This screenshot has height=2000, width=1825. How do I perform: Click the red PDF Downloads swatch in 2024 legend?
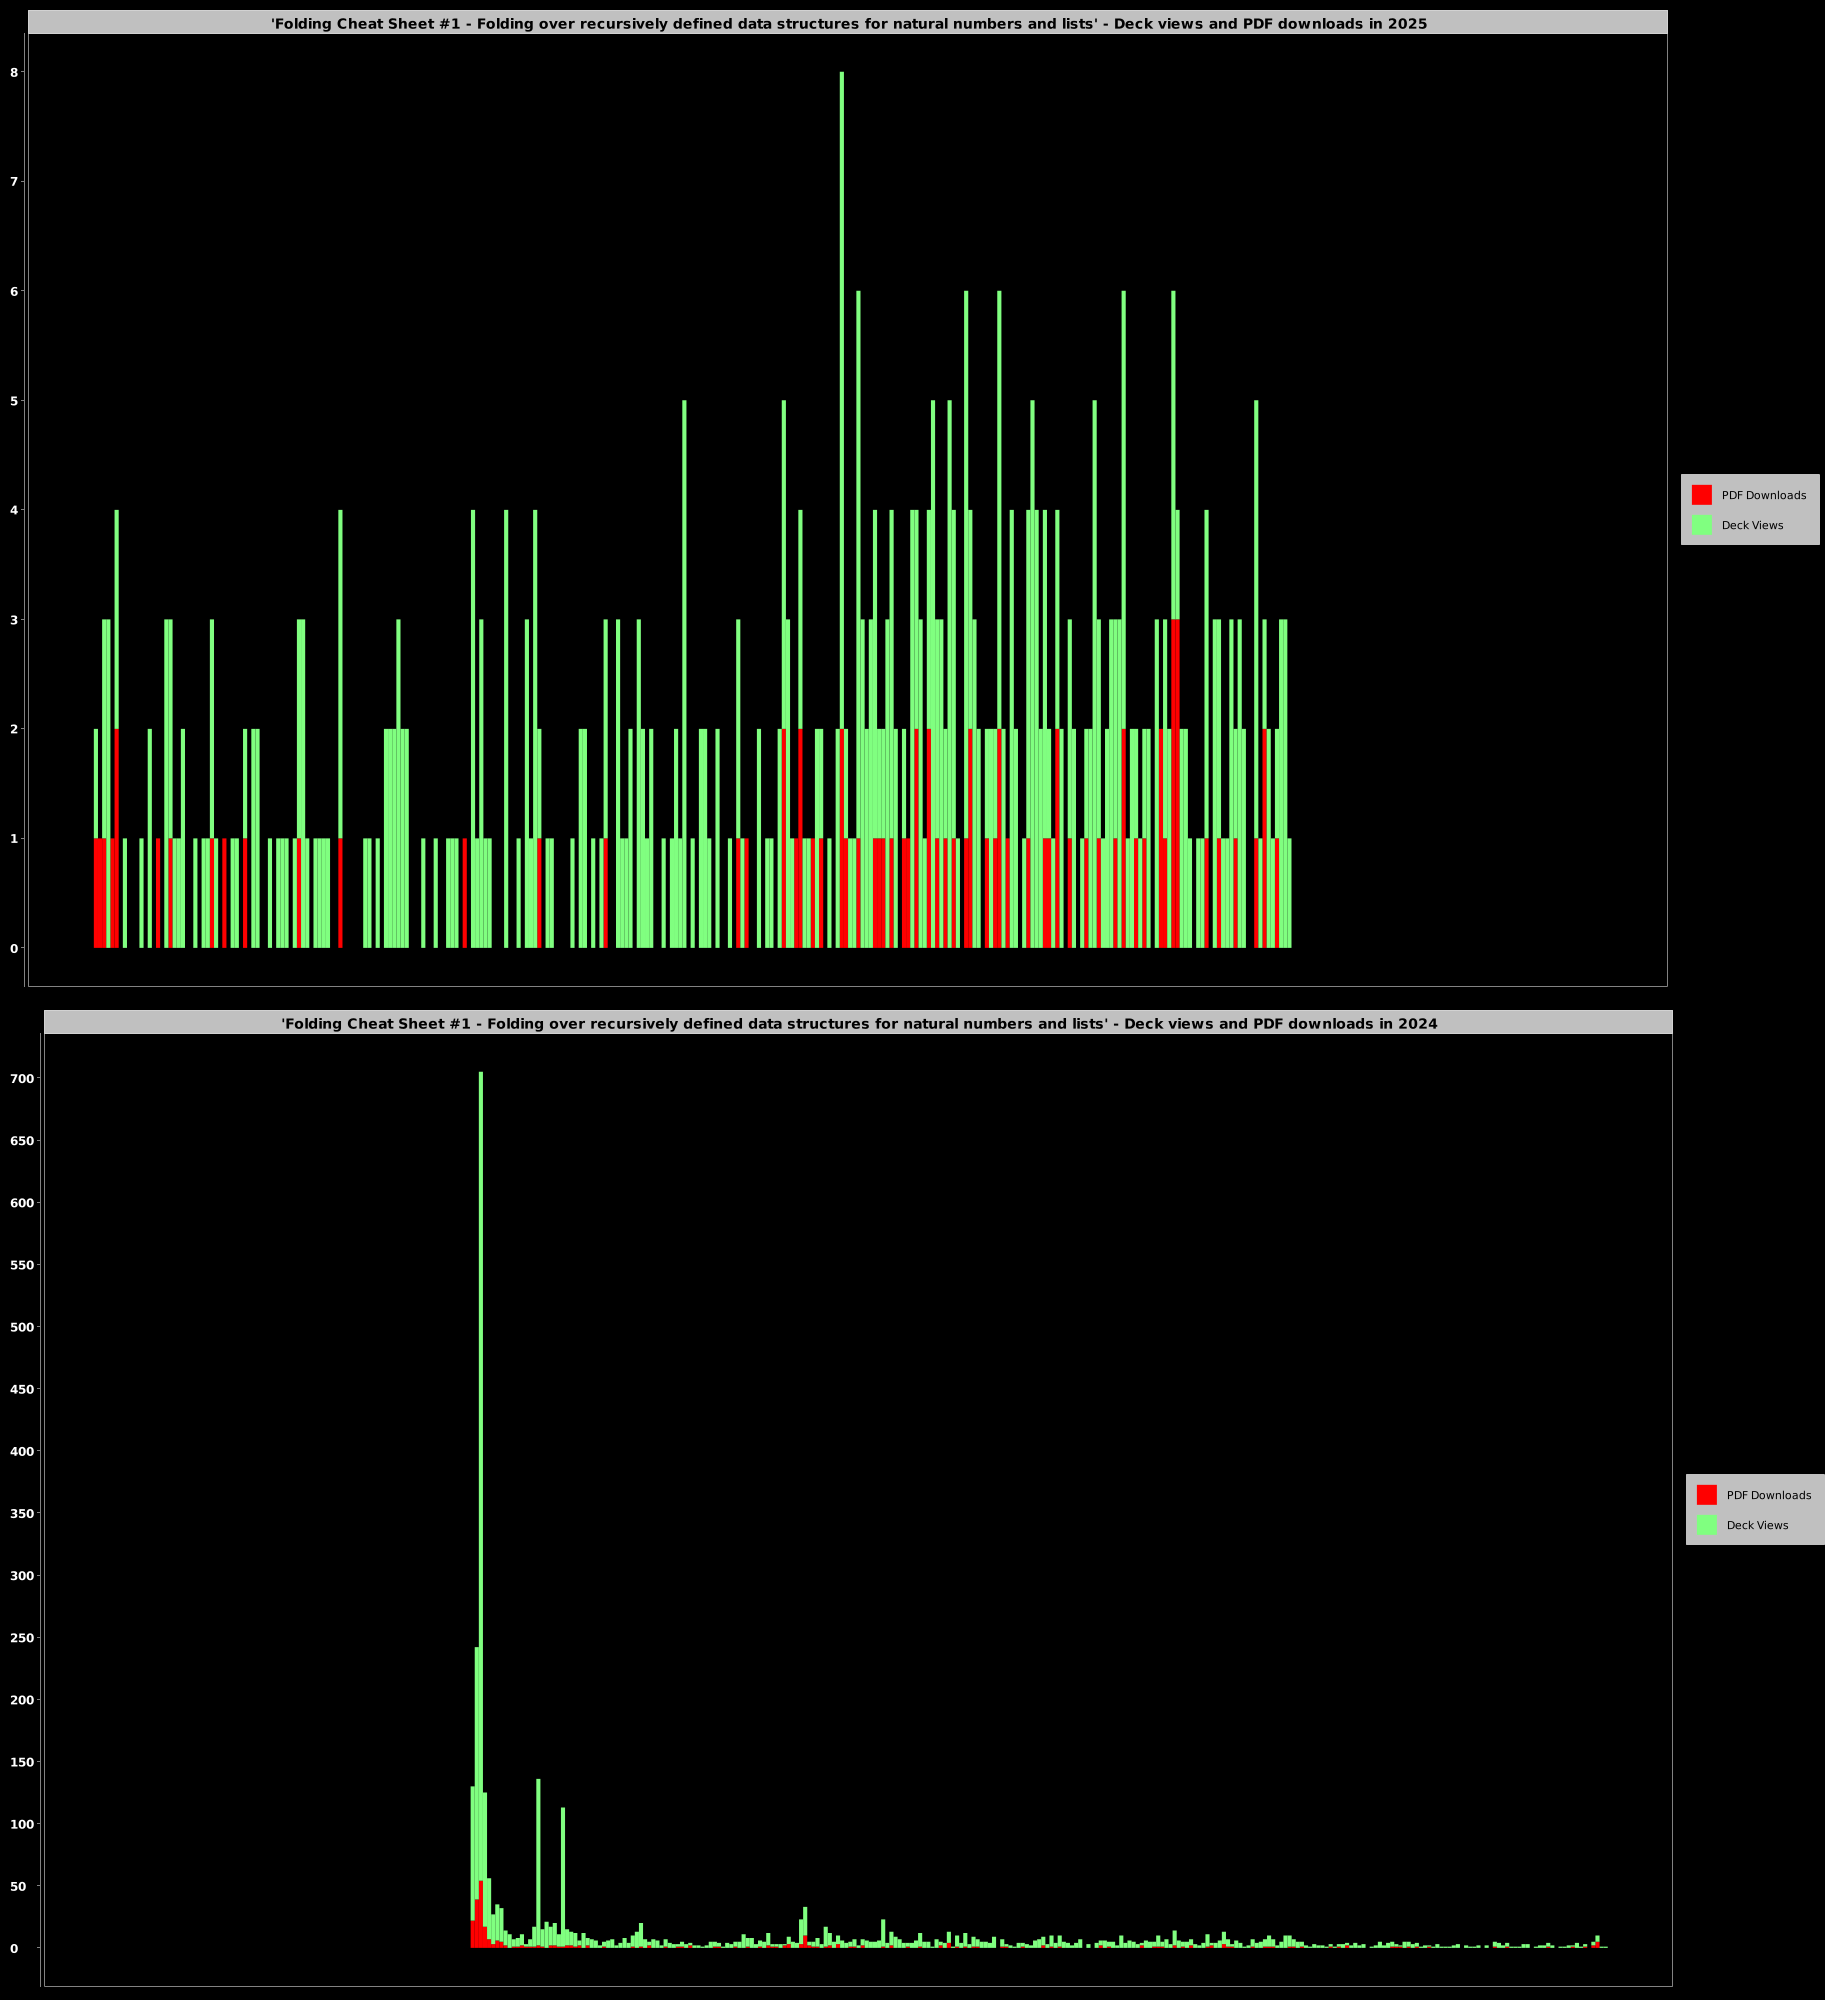tap(1706, 1495)
